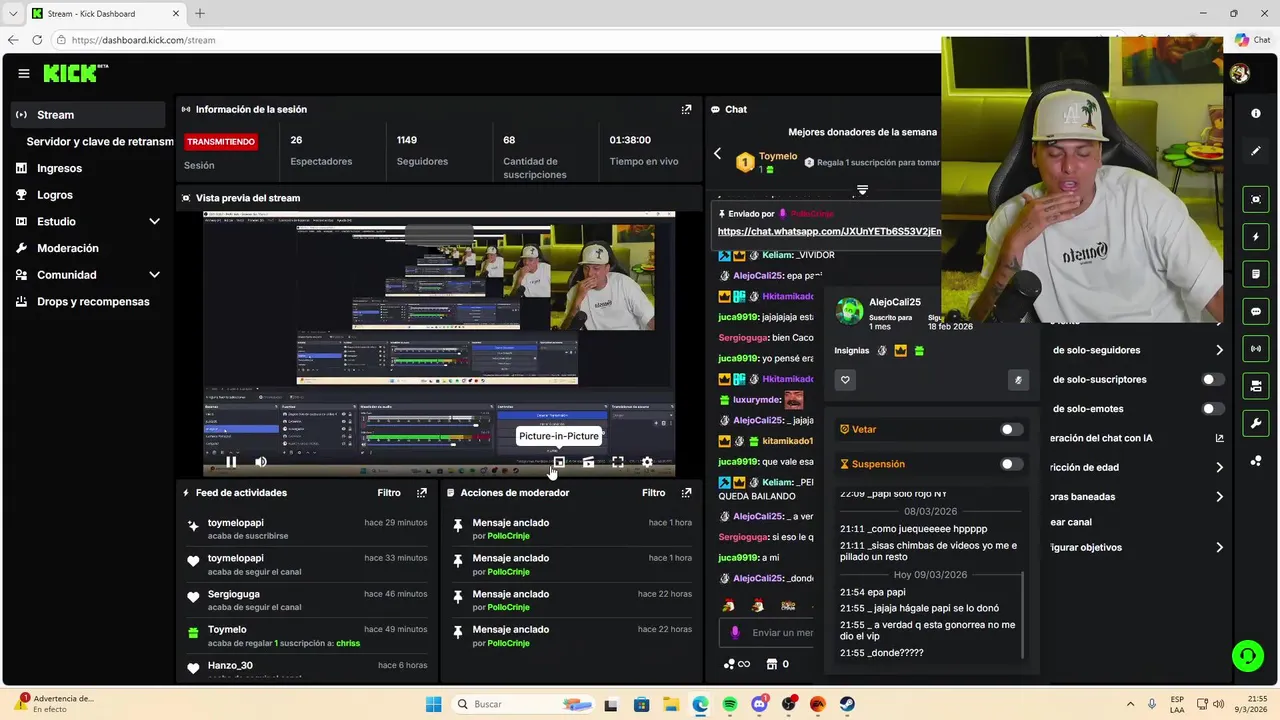
Task: Click the camera clip icon in right sidebar
Action: 1256,386
